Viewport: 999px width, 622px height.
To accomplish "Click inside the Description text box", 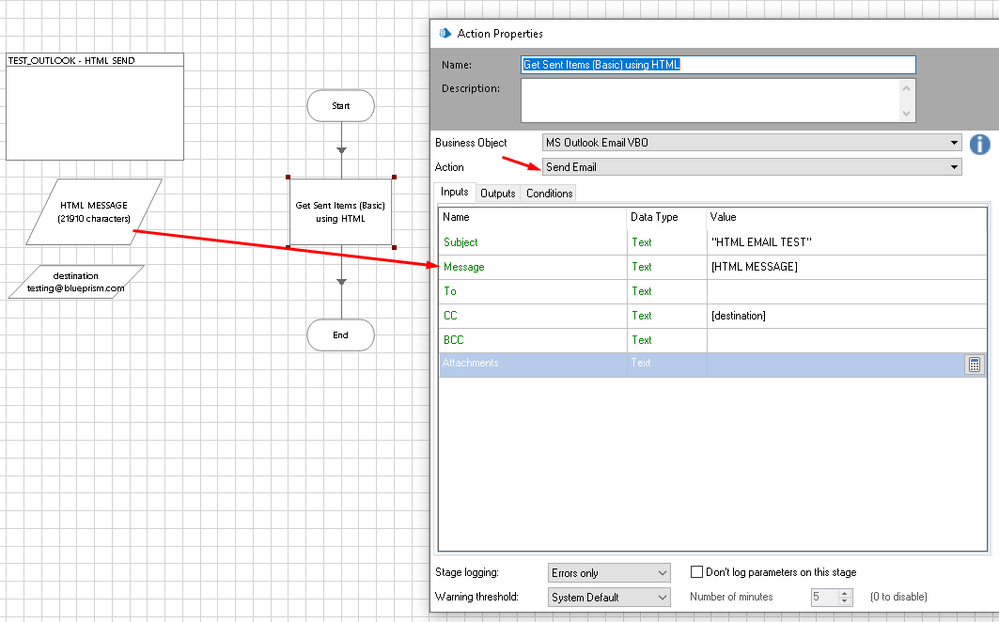I will click(x=710, y=100).
